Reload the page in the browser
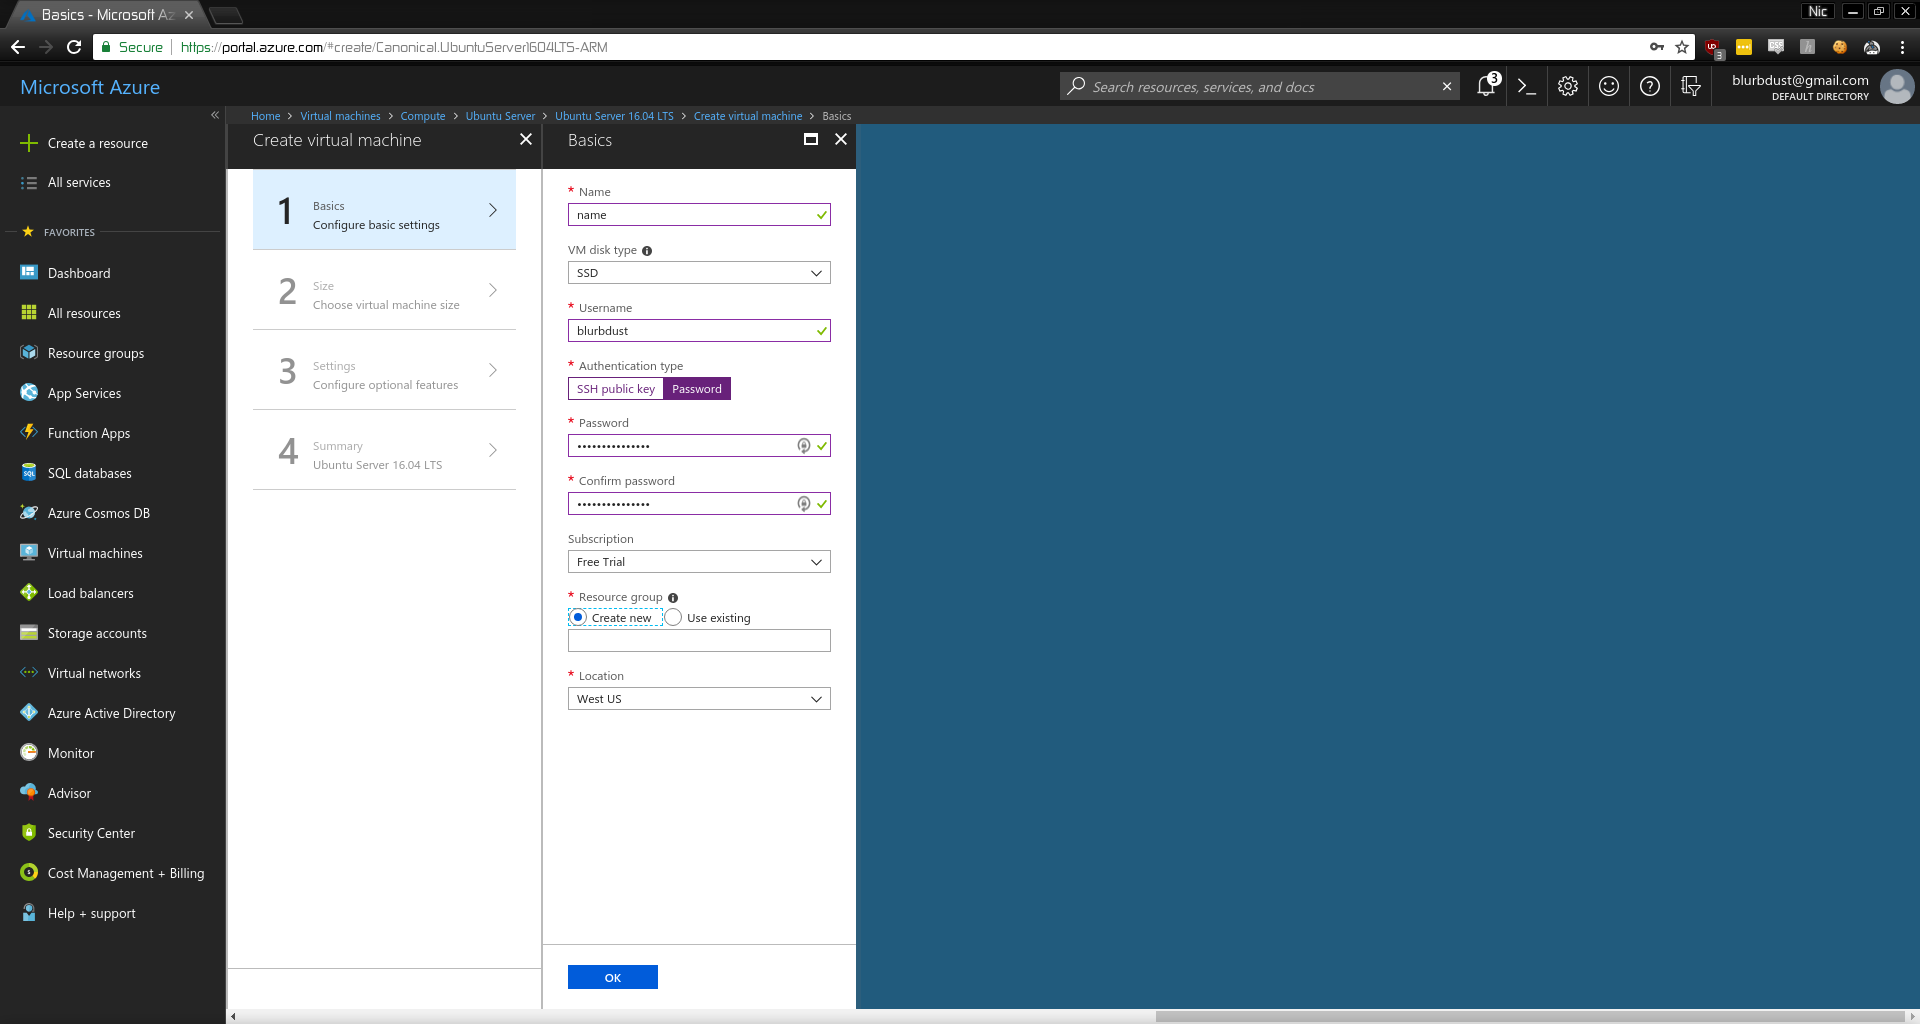 (x=74, y=47)
